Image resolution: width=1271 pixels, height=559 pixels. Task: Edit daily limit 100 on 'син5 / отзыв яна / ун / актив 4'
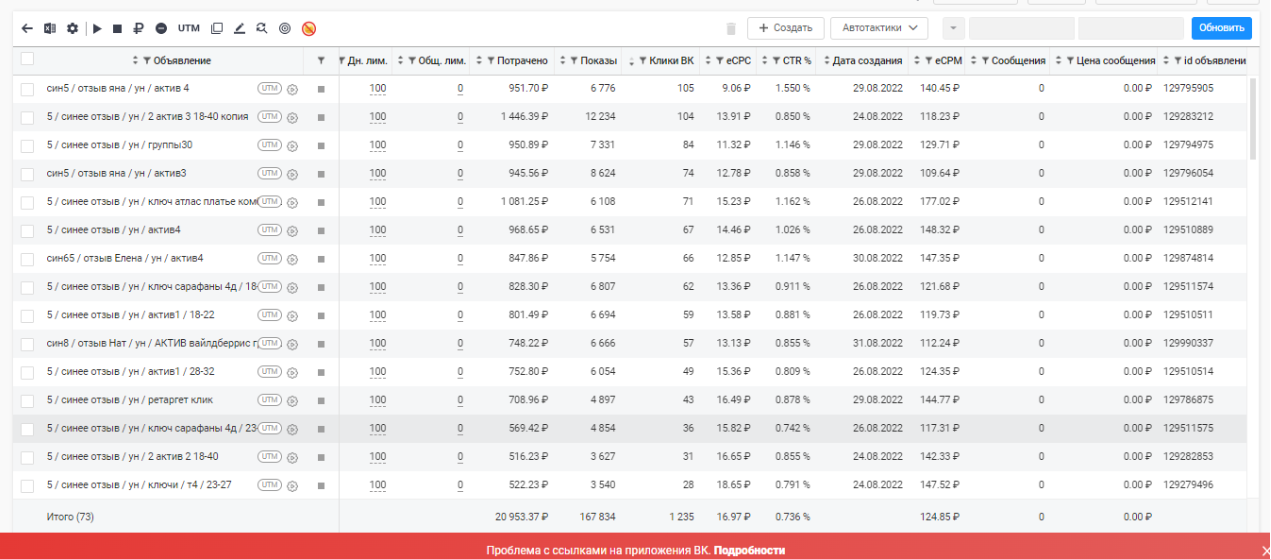[x=377, y=89]
